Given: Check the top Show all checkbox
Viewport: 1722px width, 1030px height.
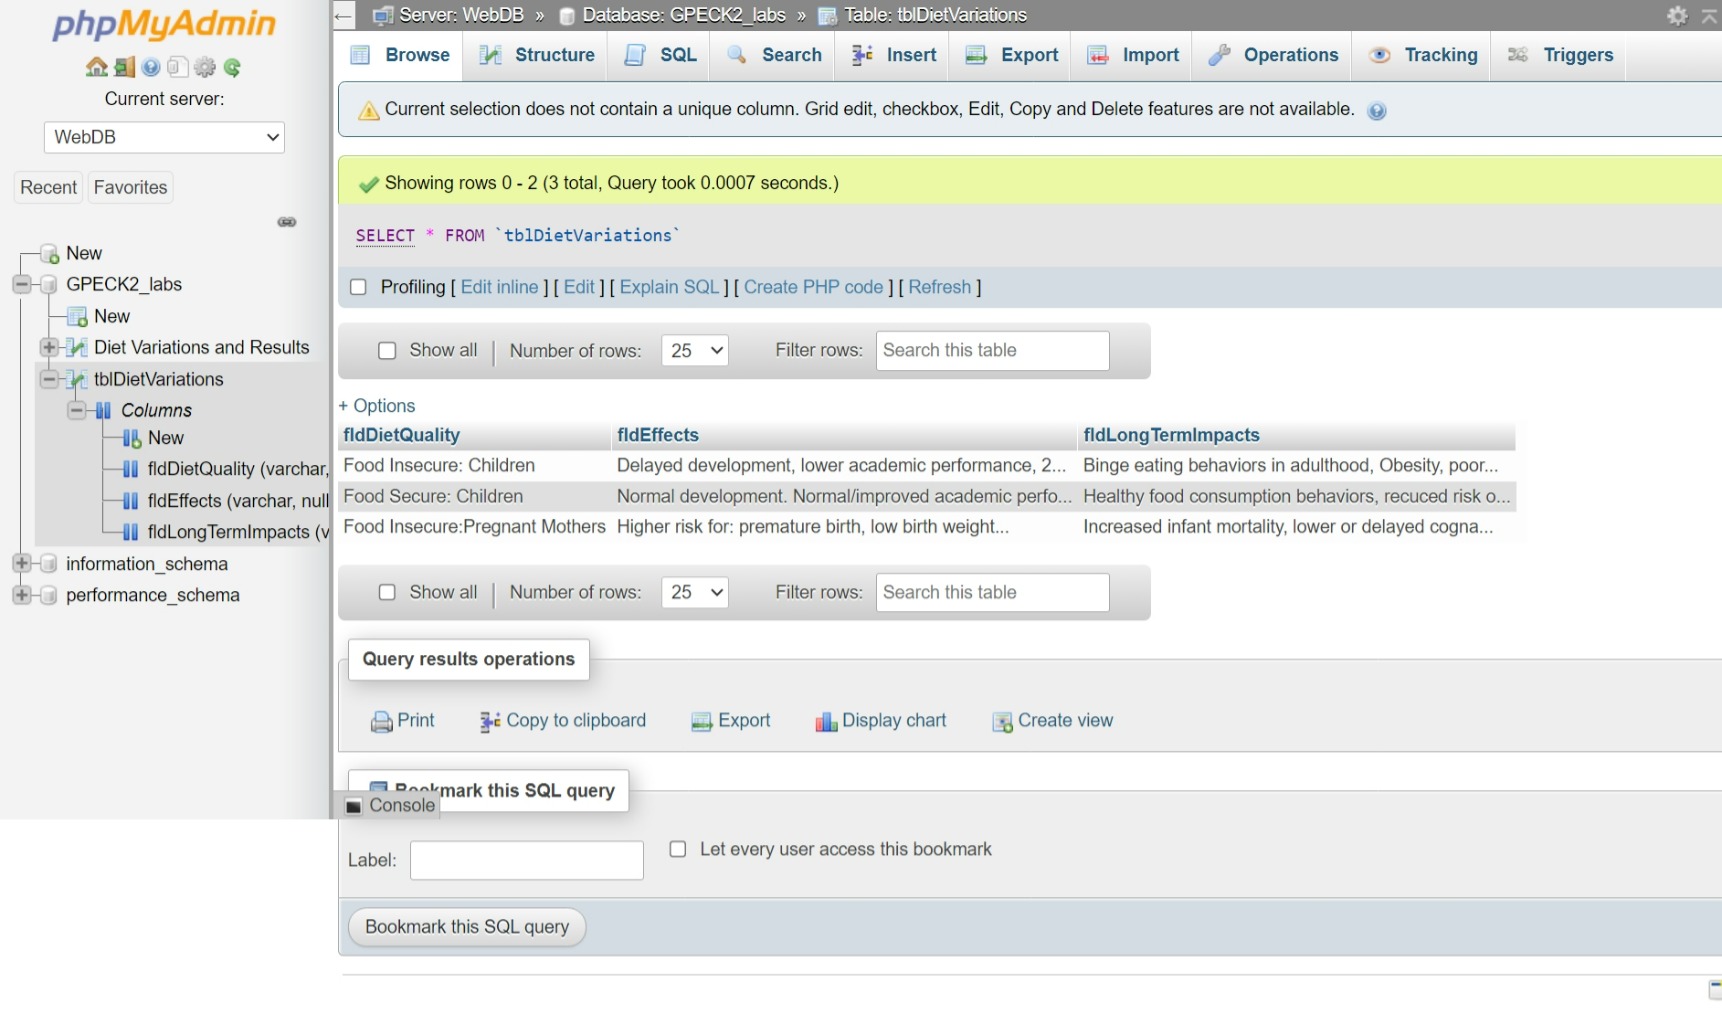Looking at the screenshot, I should coord(387,351).
